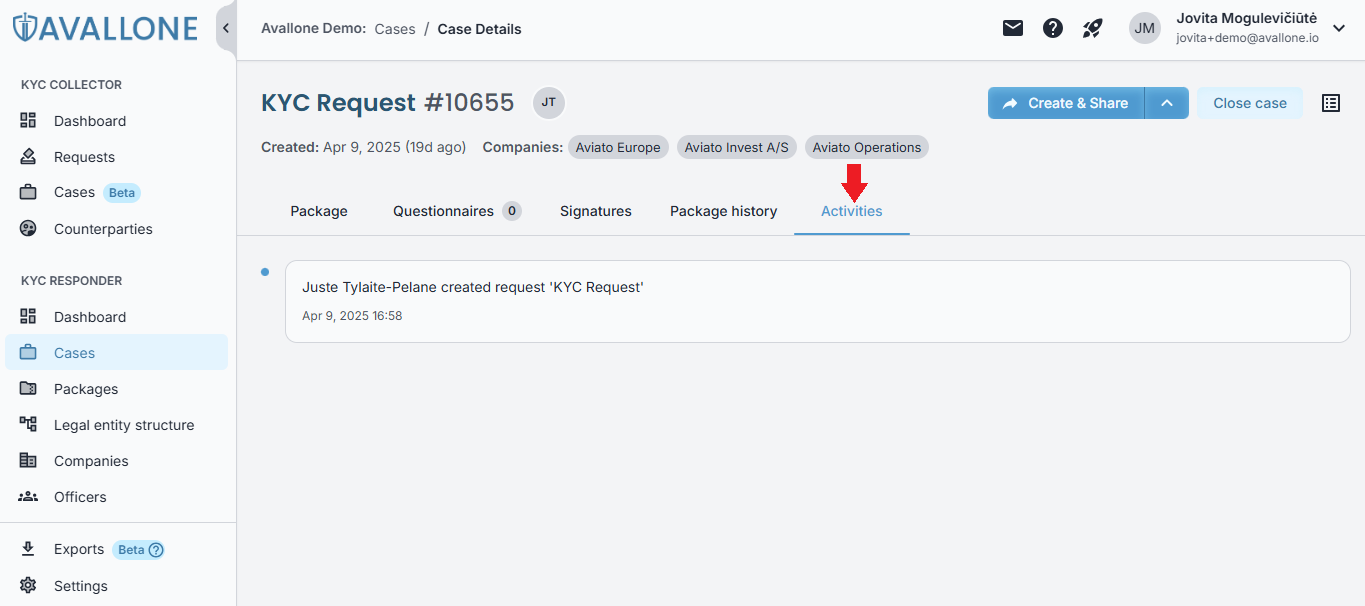Click the rocket icon in header

point(1093,28)
